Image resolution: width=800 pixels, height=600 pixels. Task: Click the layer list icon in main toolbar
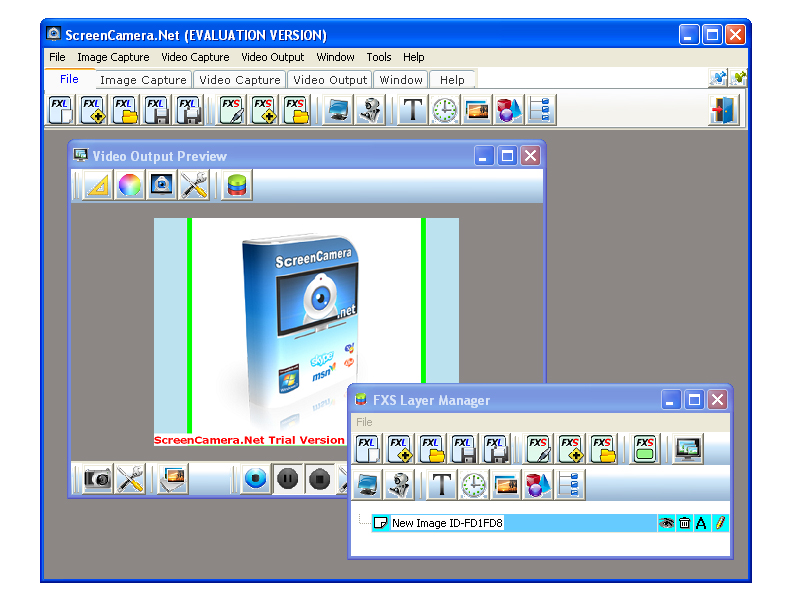point(541,110)
